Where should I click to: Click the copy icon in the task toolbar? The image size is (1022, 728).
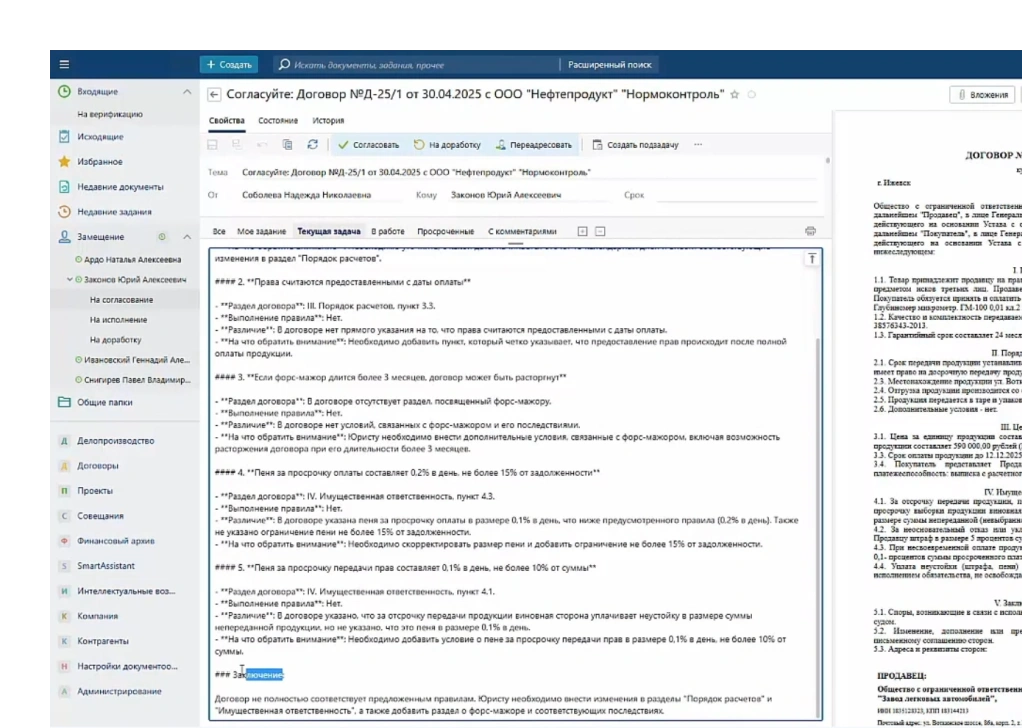[287, 145]
